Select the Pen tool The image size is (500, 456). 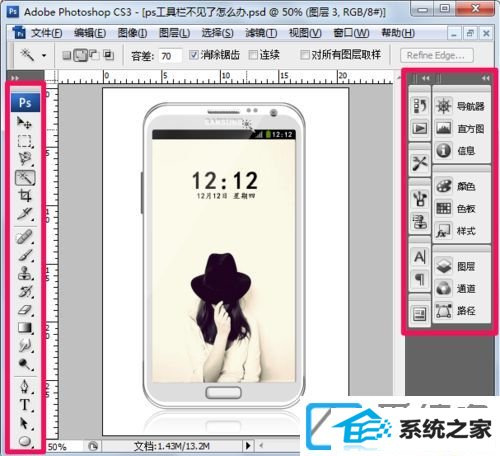25,386
